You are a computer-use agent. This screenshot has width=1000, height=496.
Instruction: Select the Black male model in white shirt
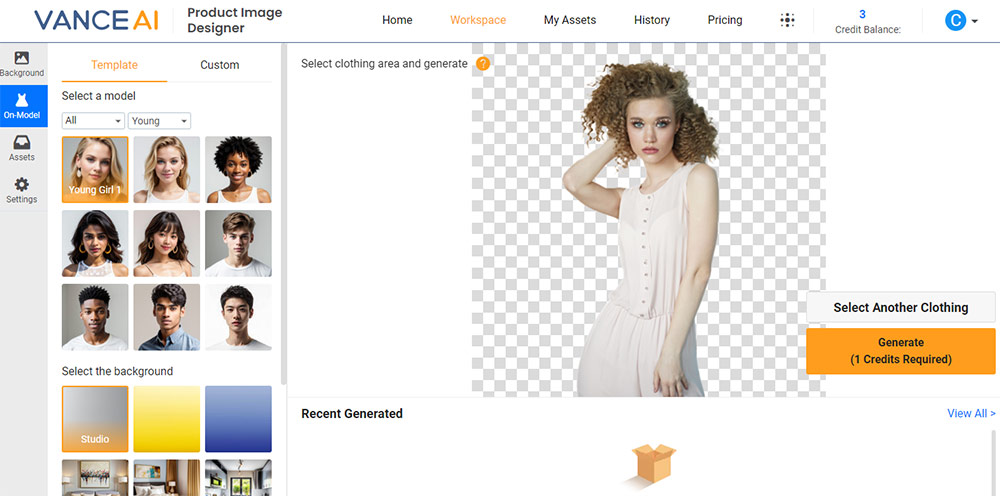[x=95, y=317]
